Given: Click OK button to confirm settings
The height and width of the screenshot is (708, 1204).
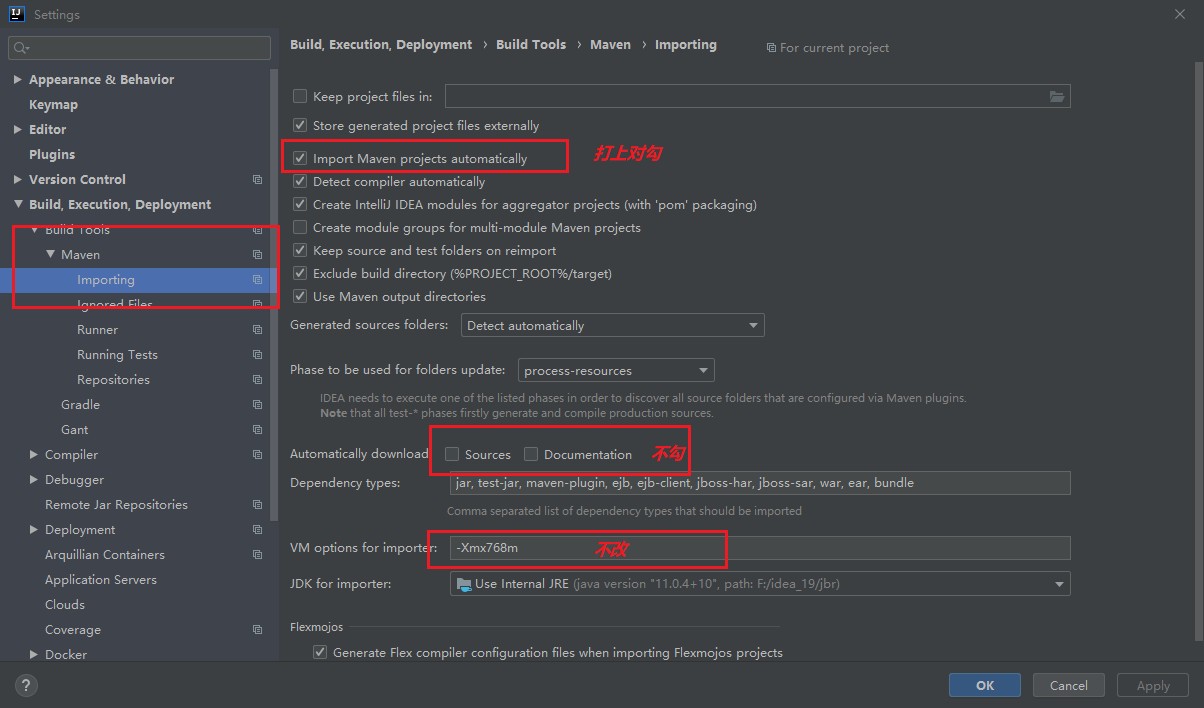Looking at the screenshot, I should (x=985, y=685).
